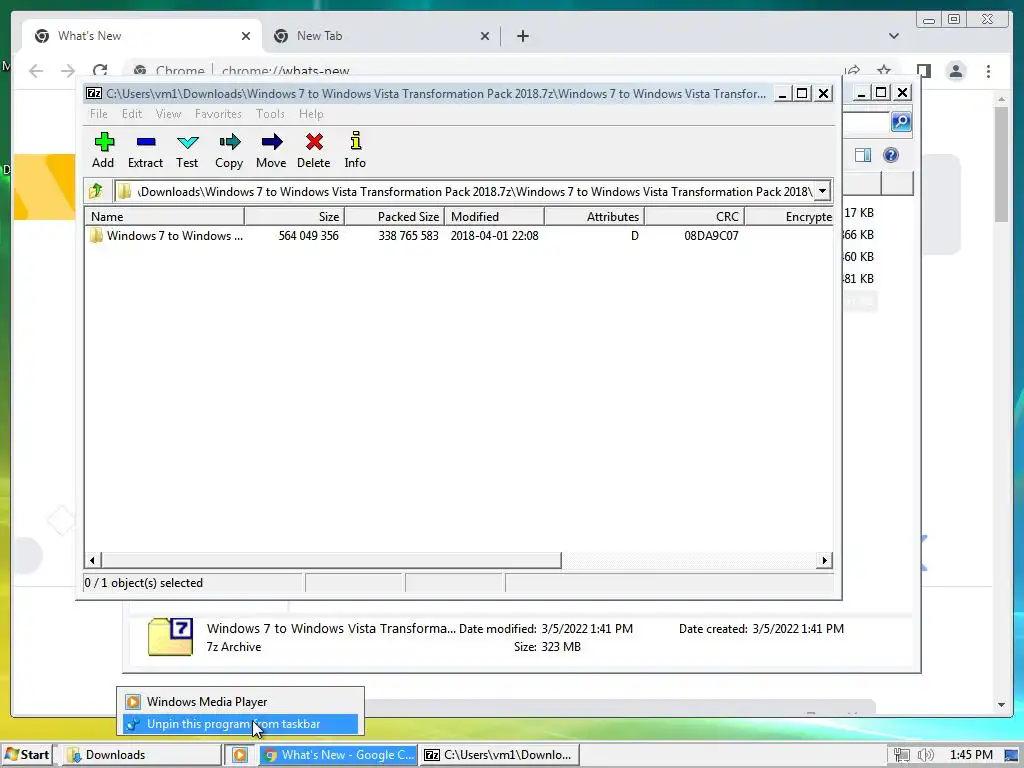Sort by the Packed Size column

pyautogui.click(x=394, y=216)
